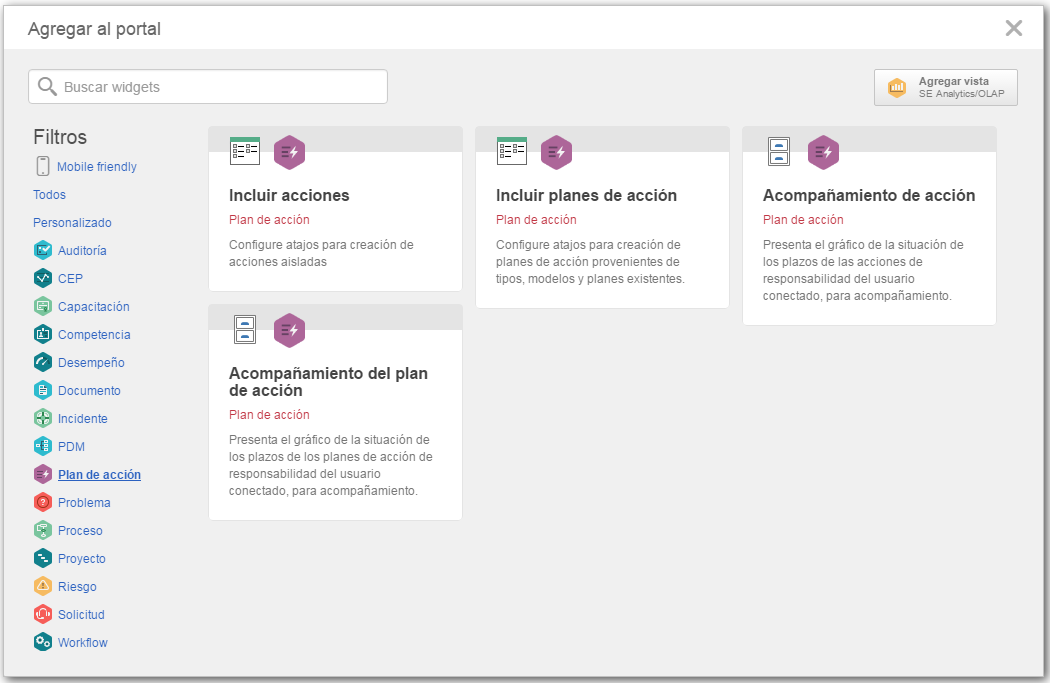This screenshot has height=683, width=1050.
Task: Choose the Capacitación filter label
Action: click(x=94, y=307)
